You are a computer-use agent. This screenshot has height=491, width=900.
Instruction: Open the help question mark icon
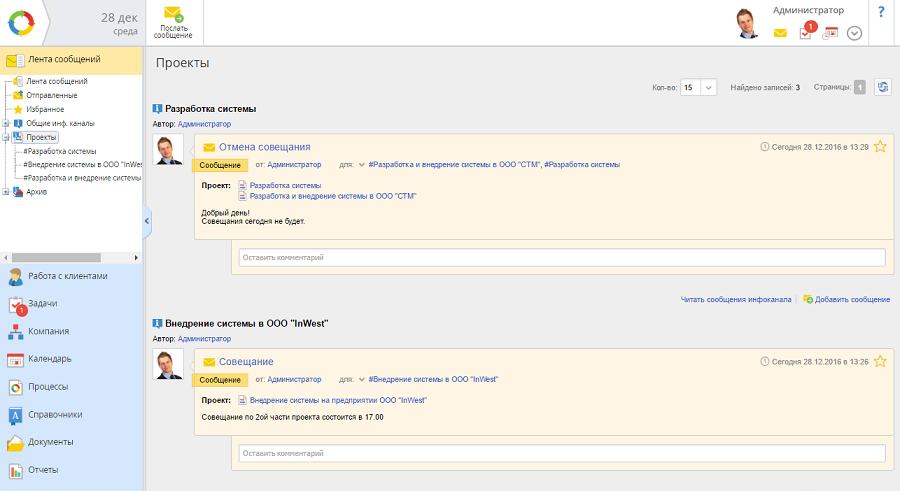point(881,12)
